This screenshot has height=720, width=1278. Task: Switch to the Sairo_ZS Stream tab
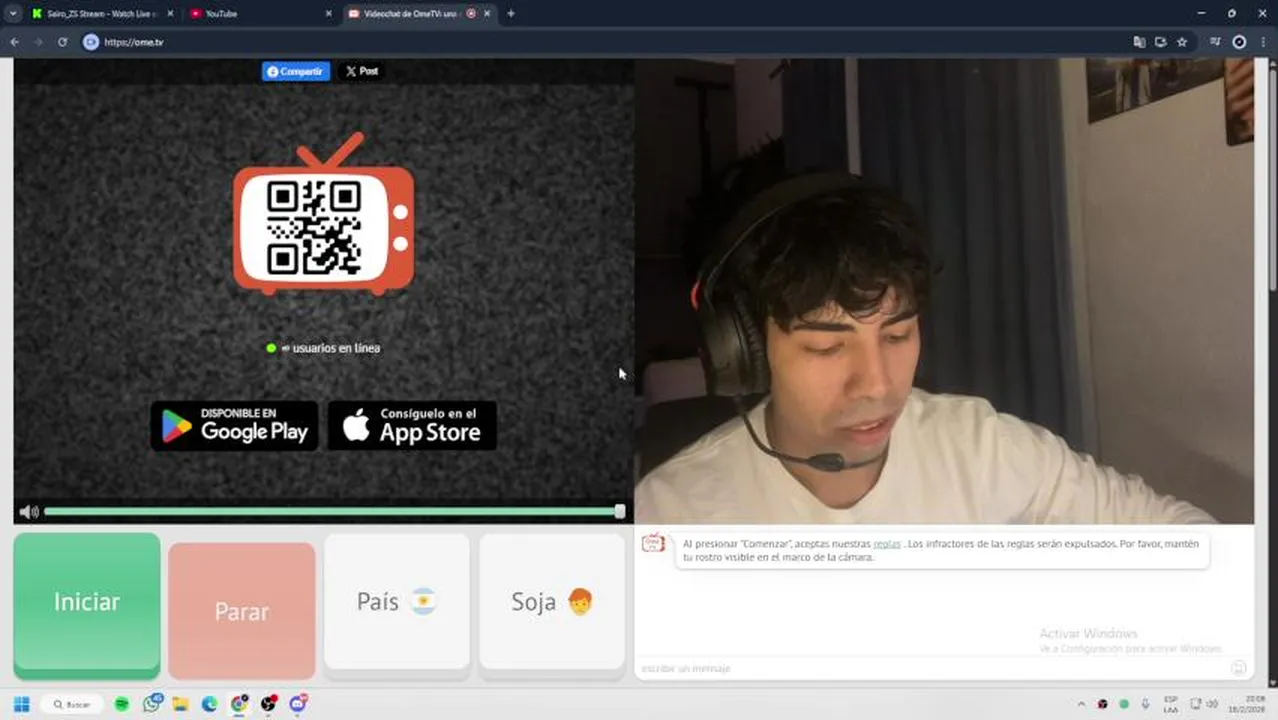(x=100, y=13)
